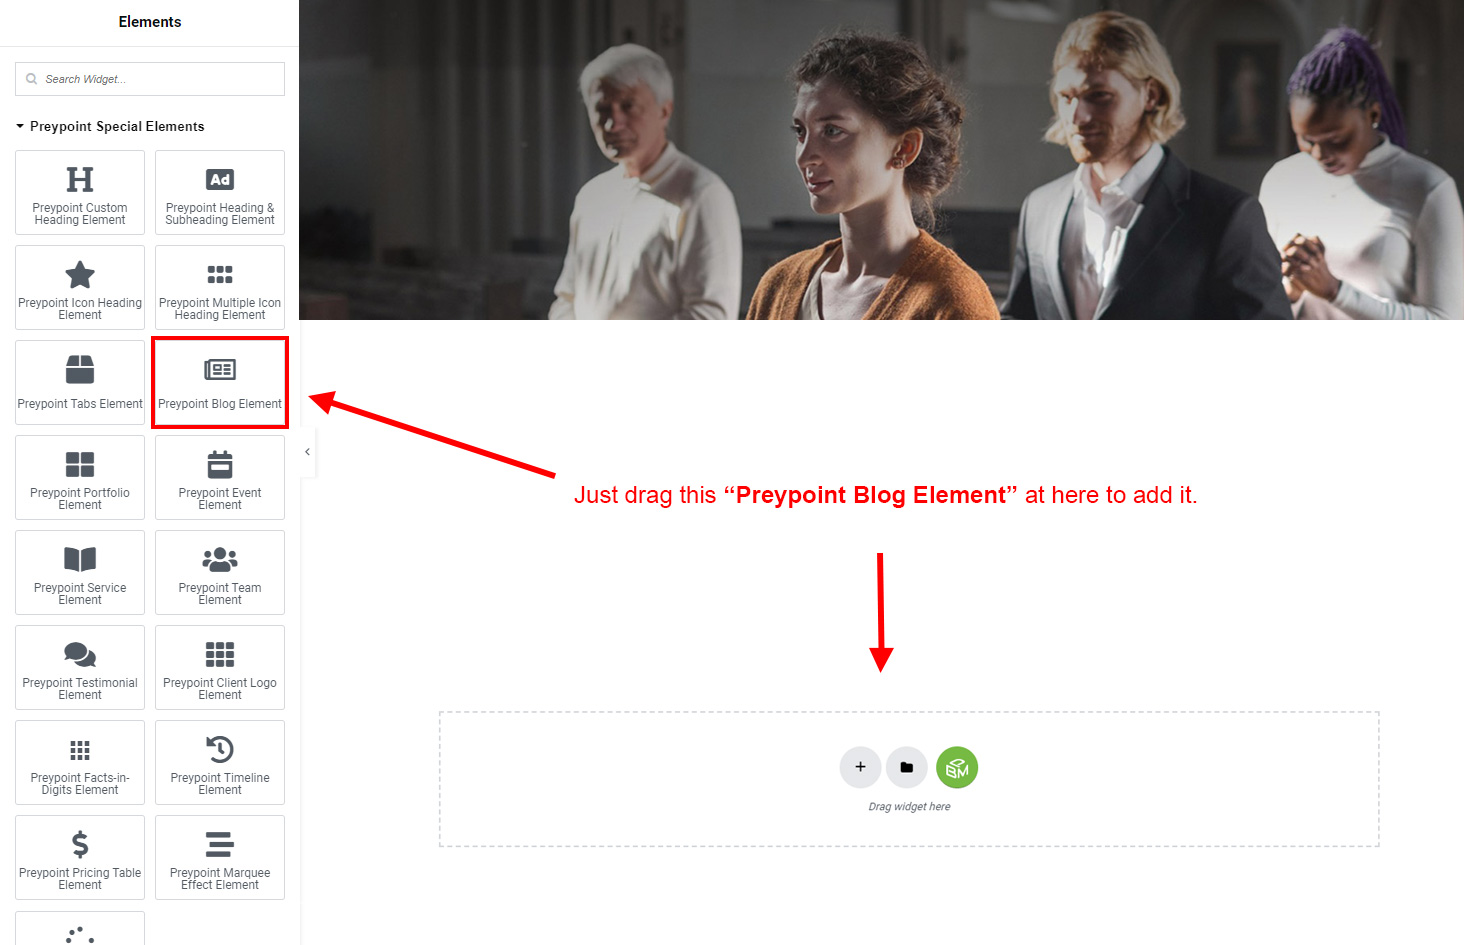Select the Preypoint Timeline Element widget
The height and width of the screenshot is (945, 1464).
tap(220, 762)
